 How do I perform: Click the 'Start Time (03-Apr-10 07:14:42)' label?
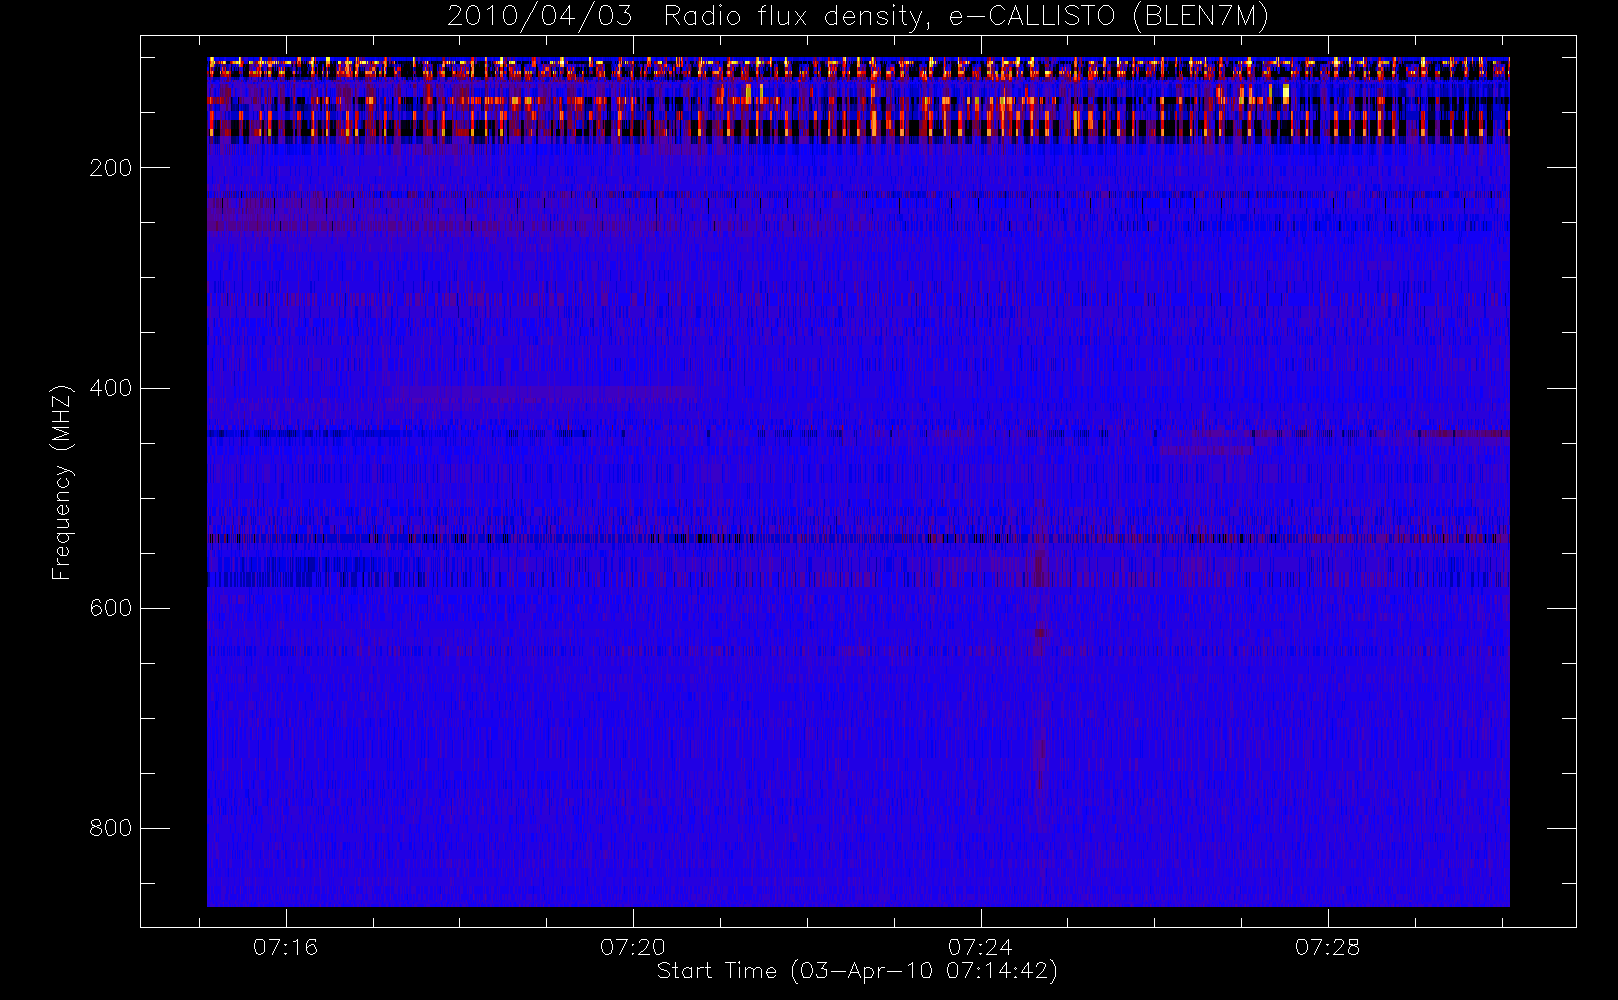857,971
